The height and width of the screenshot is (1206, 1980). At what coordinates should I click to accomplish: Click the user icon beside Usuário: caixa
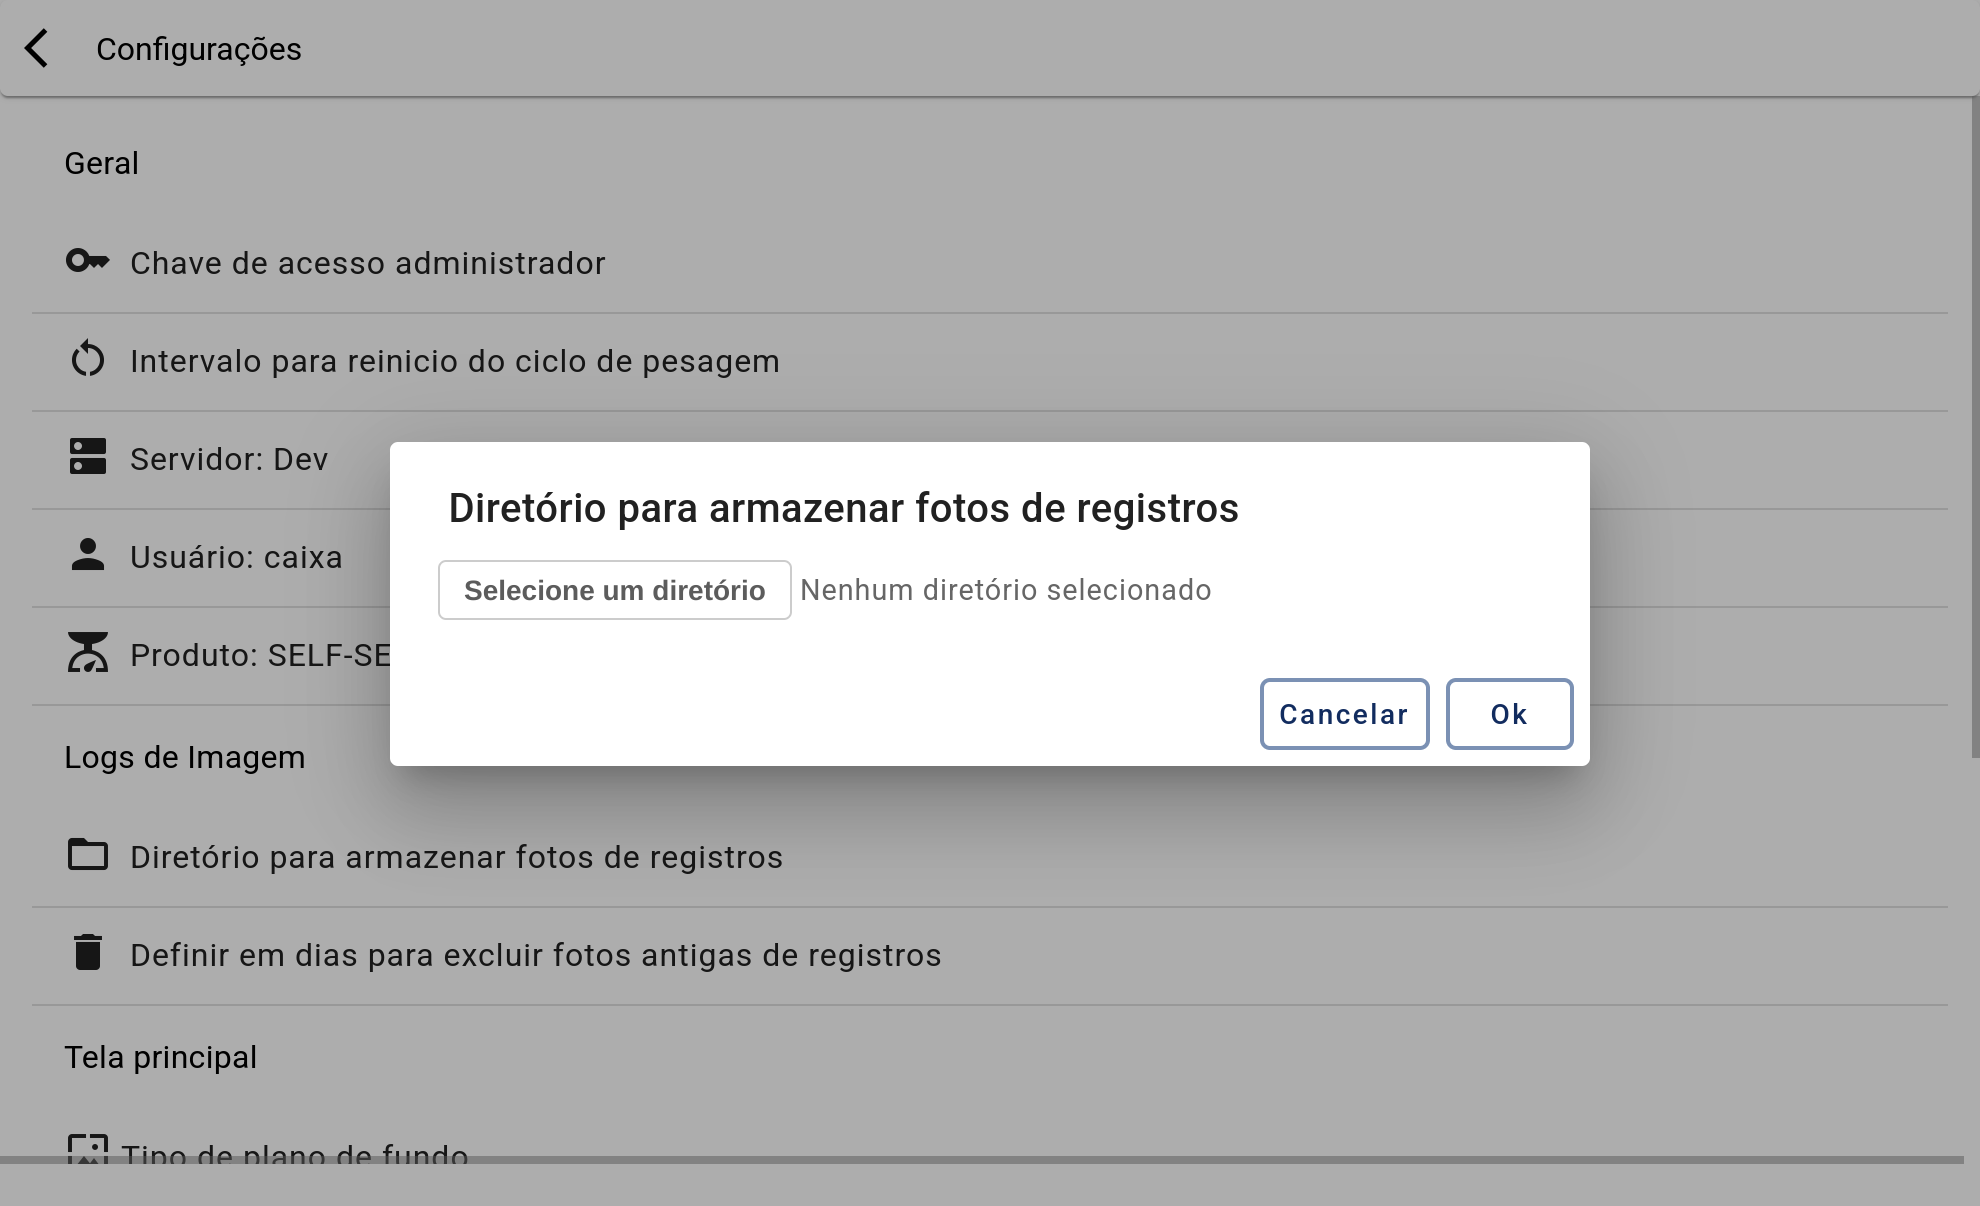click(x=88, y=555)
